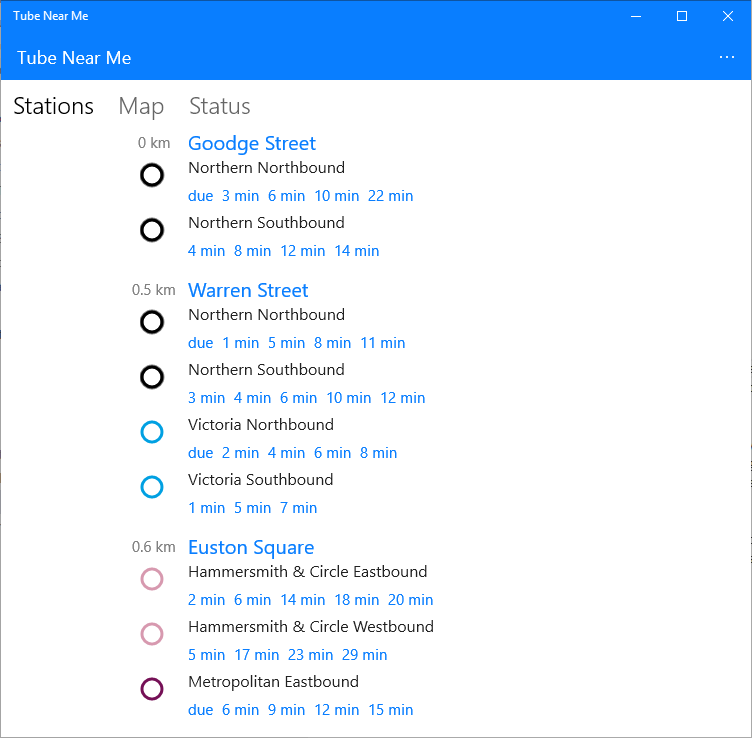
Task: Open the three-dot more options menu
Action: pyautogui.click(x=727, y=57)
